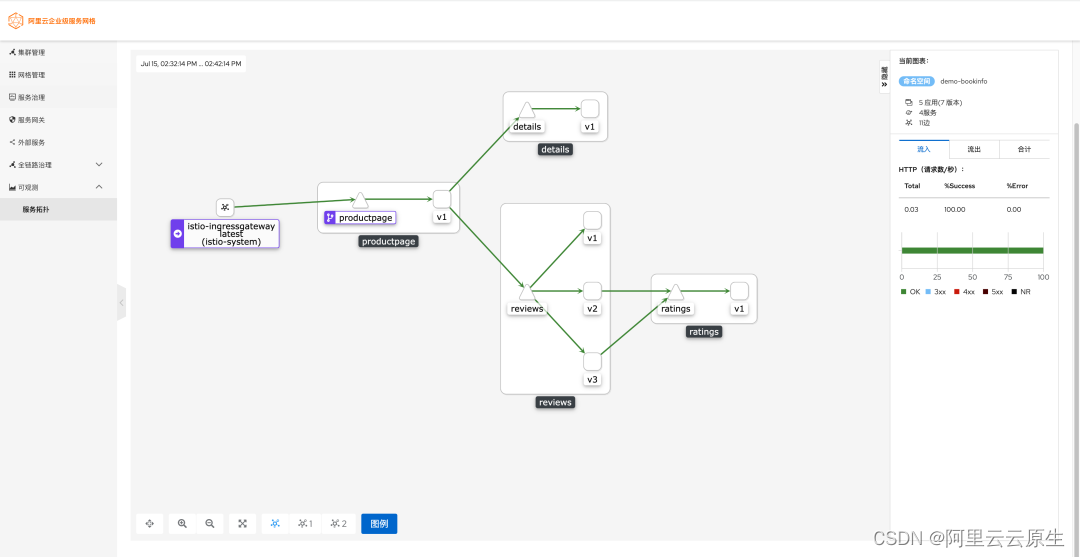The height and width of the screenshot is (557, 1080).
Task: Click the green HTTP success bar
Action: point(973,251)
